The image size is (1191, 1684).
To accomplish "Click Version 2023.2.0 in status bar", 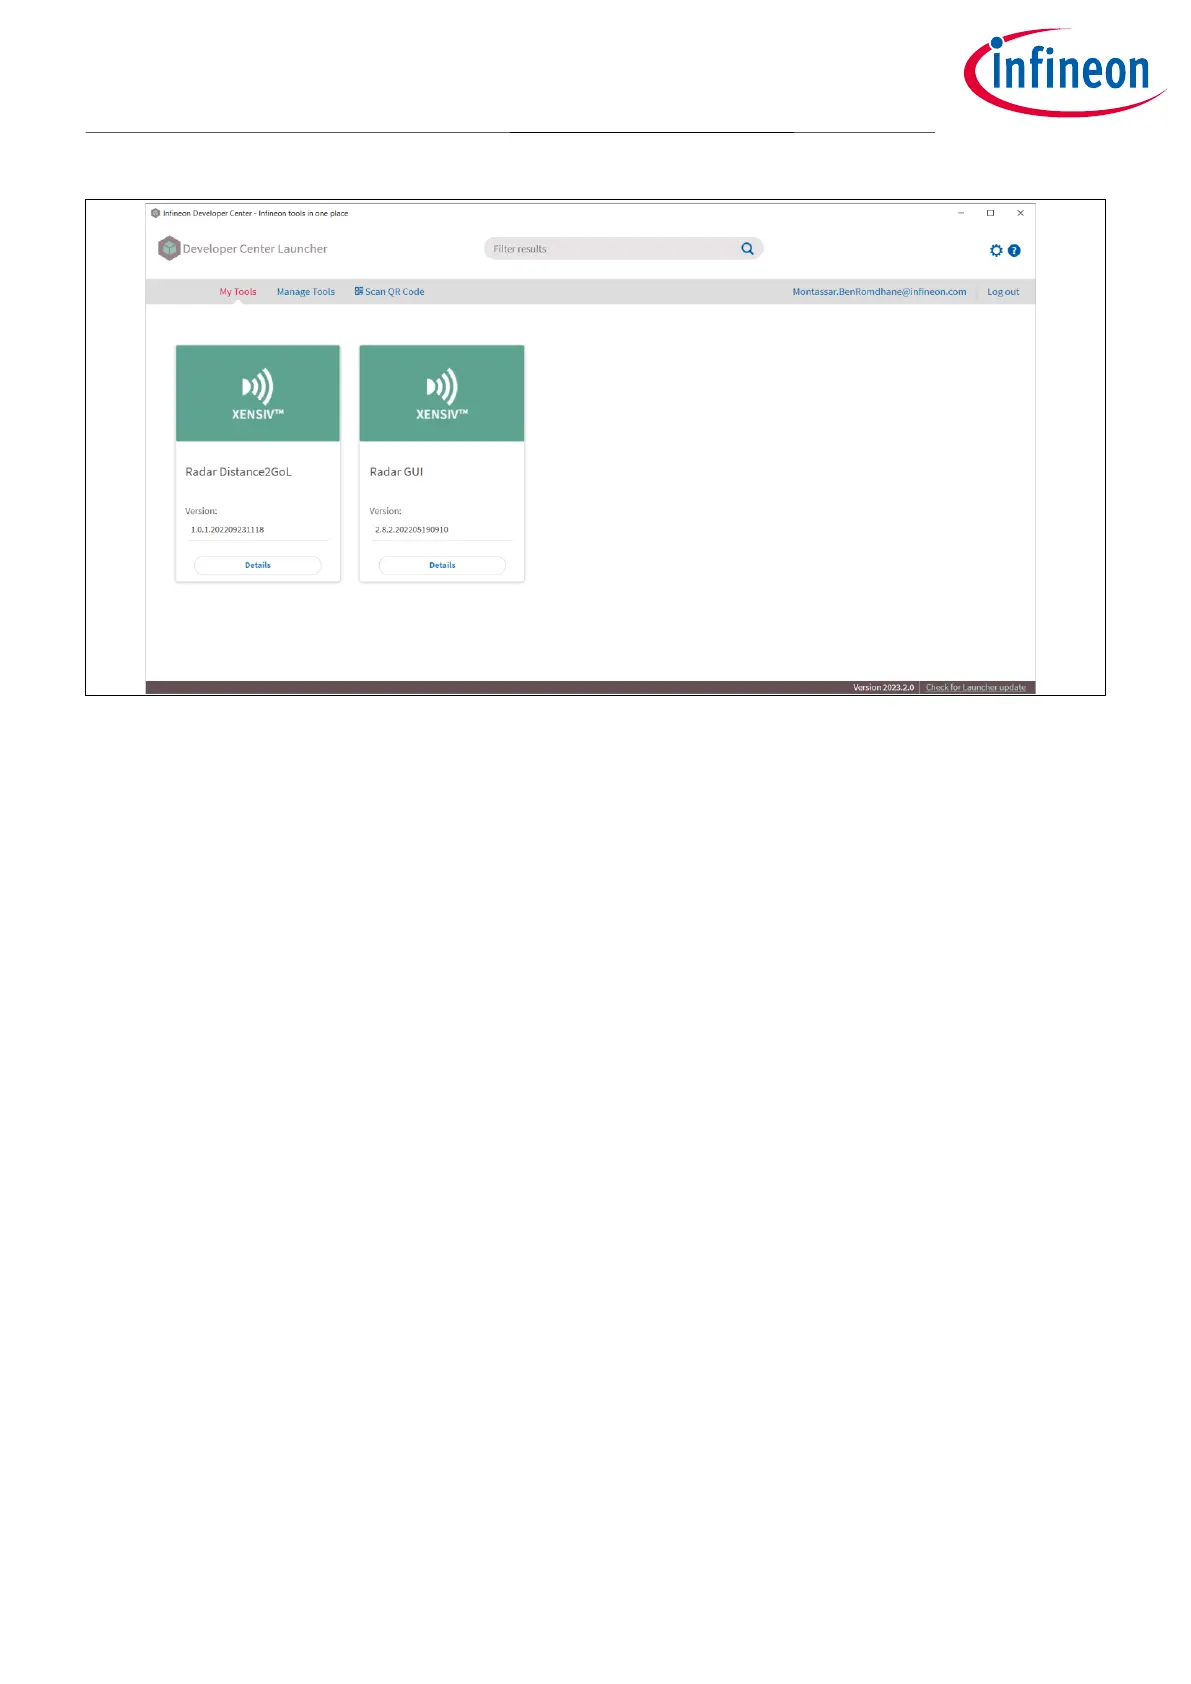I will (883, 687).
